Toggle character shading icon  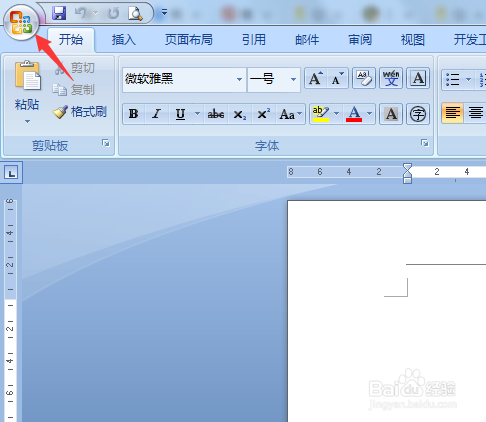coord(391,114)
